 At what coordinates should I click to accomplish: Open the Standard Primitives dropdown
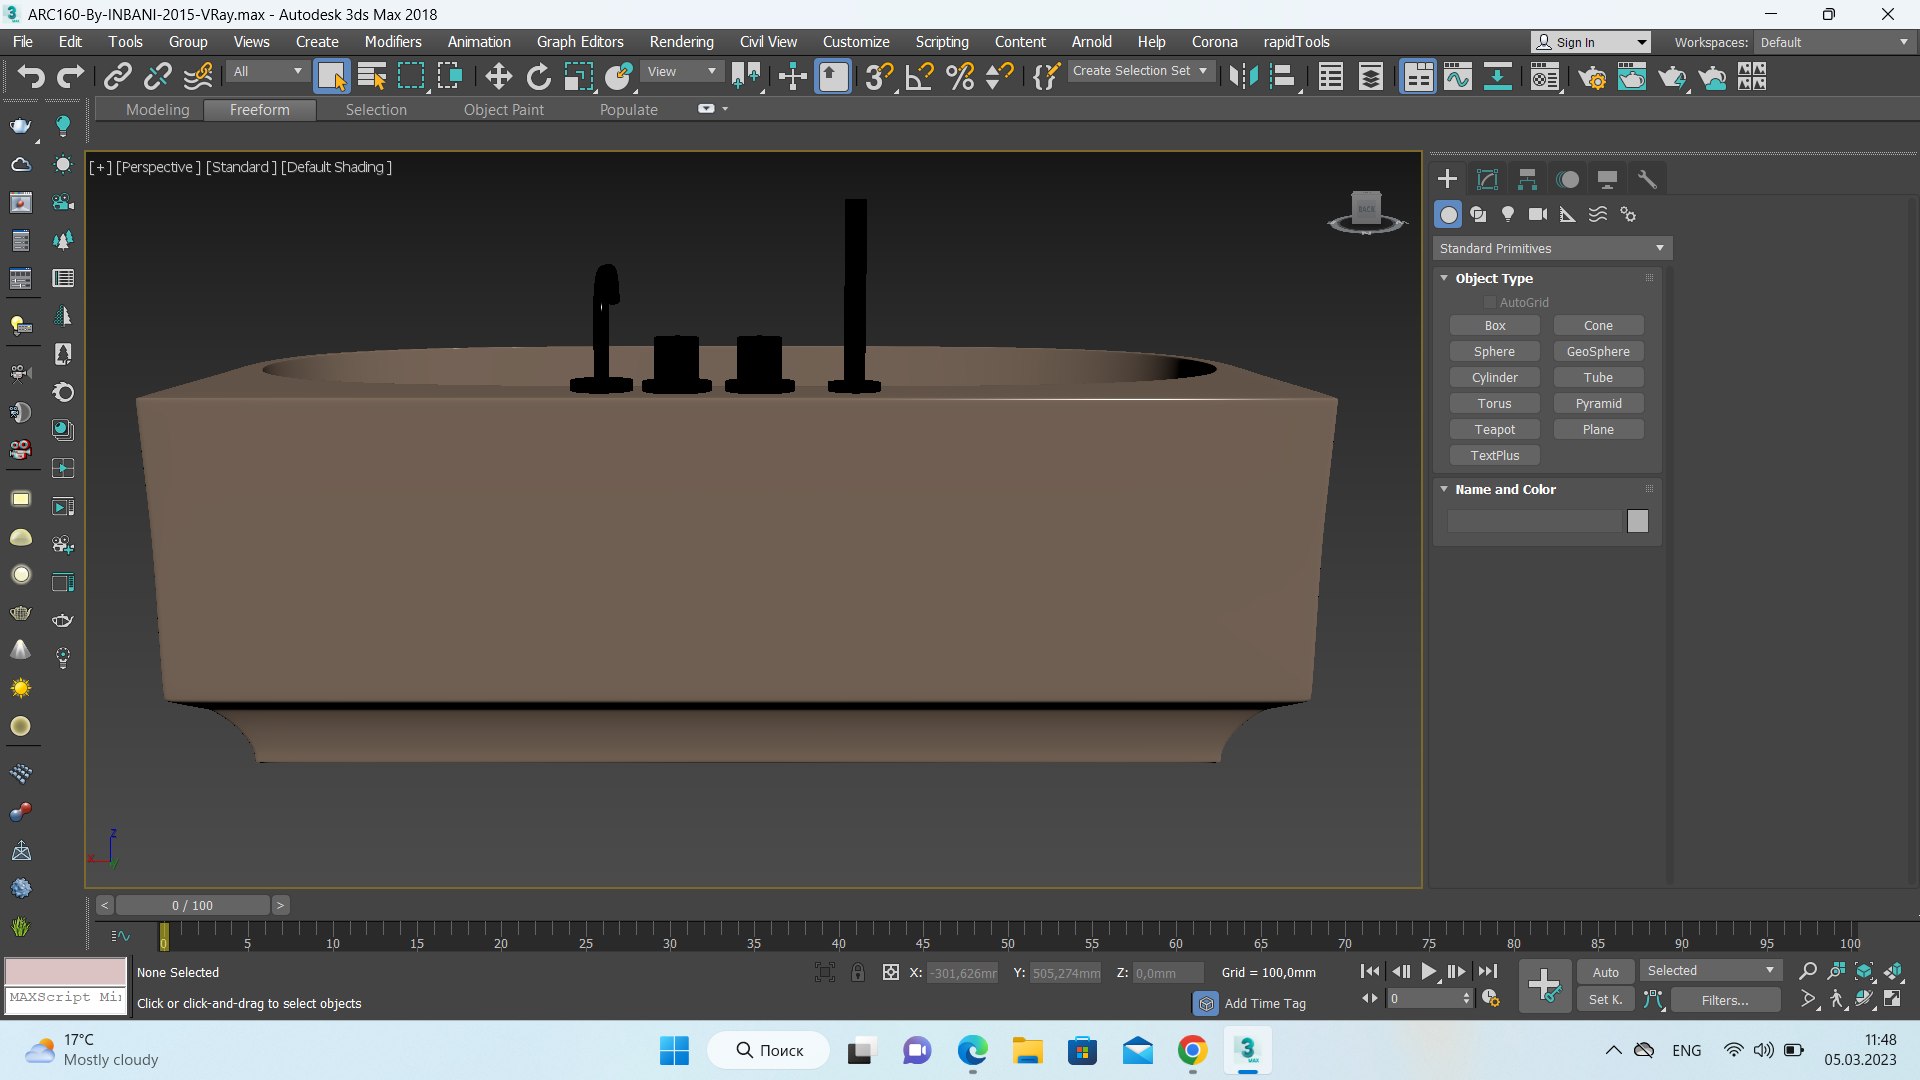(1552, 248)
